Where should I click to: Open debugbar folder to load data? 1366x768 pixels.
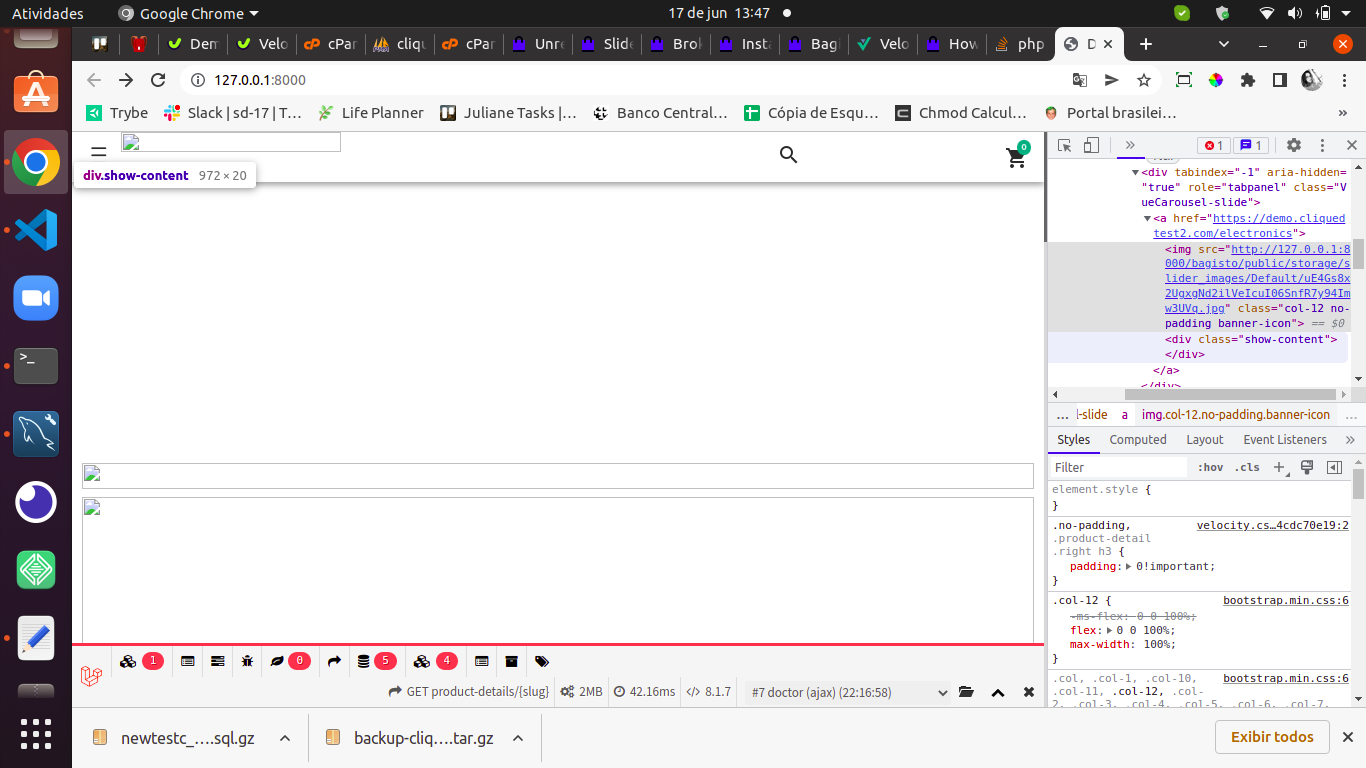pyautogui.click(x=966, y=692)
